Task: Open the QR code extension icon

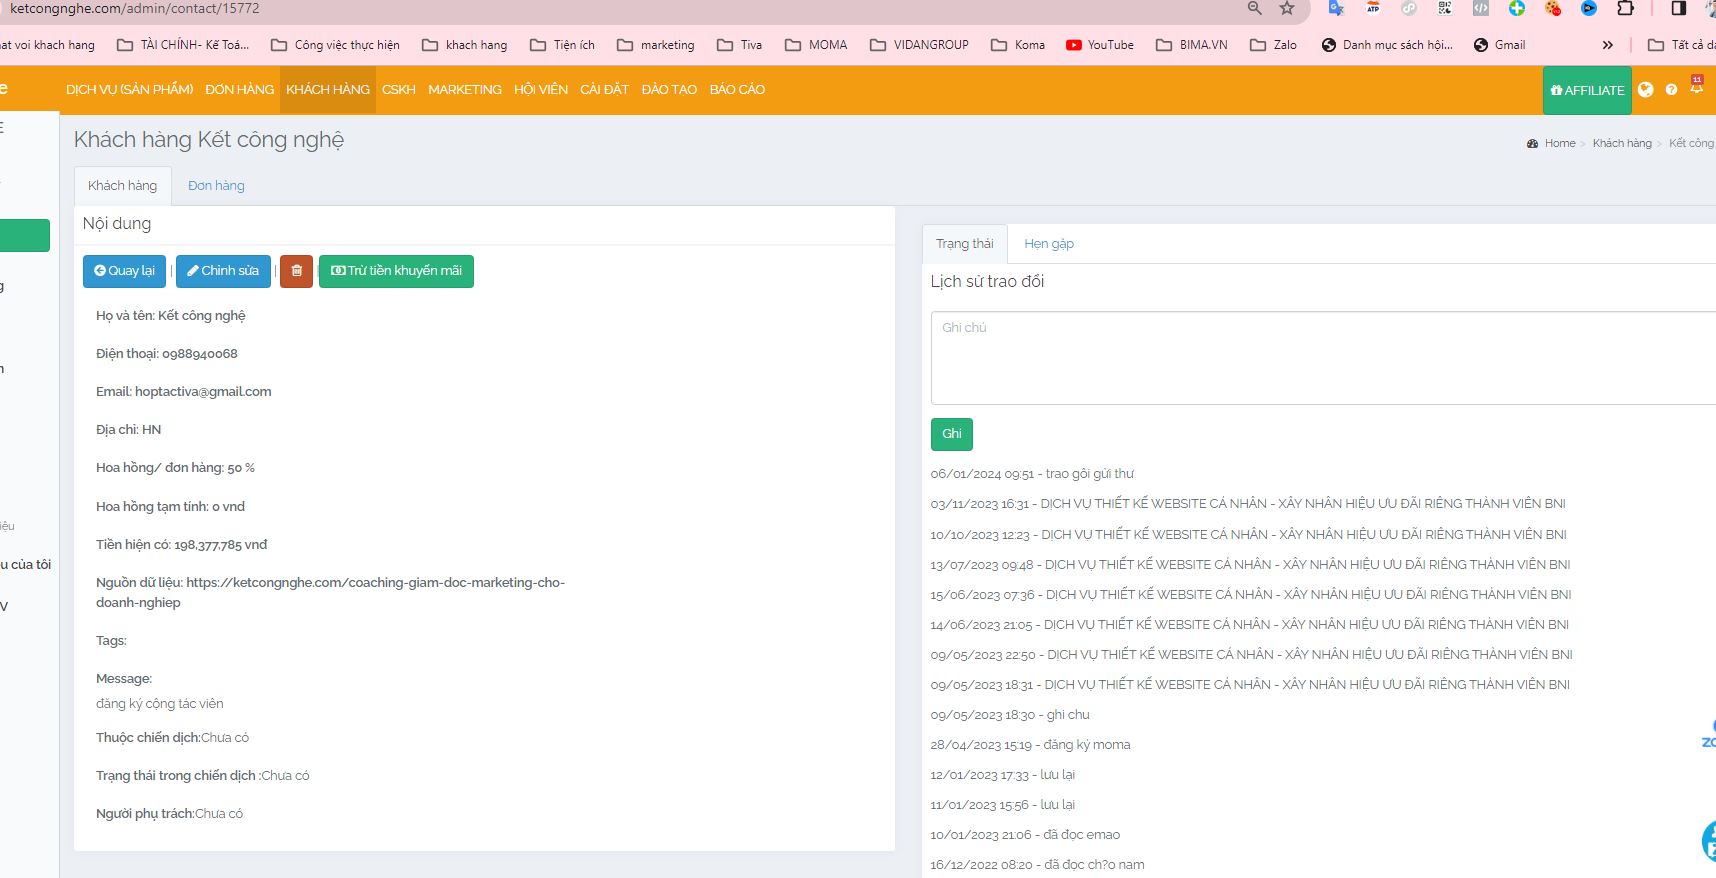Action: point(1445,9)
